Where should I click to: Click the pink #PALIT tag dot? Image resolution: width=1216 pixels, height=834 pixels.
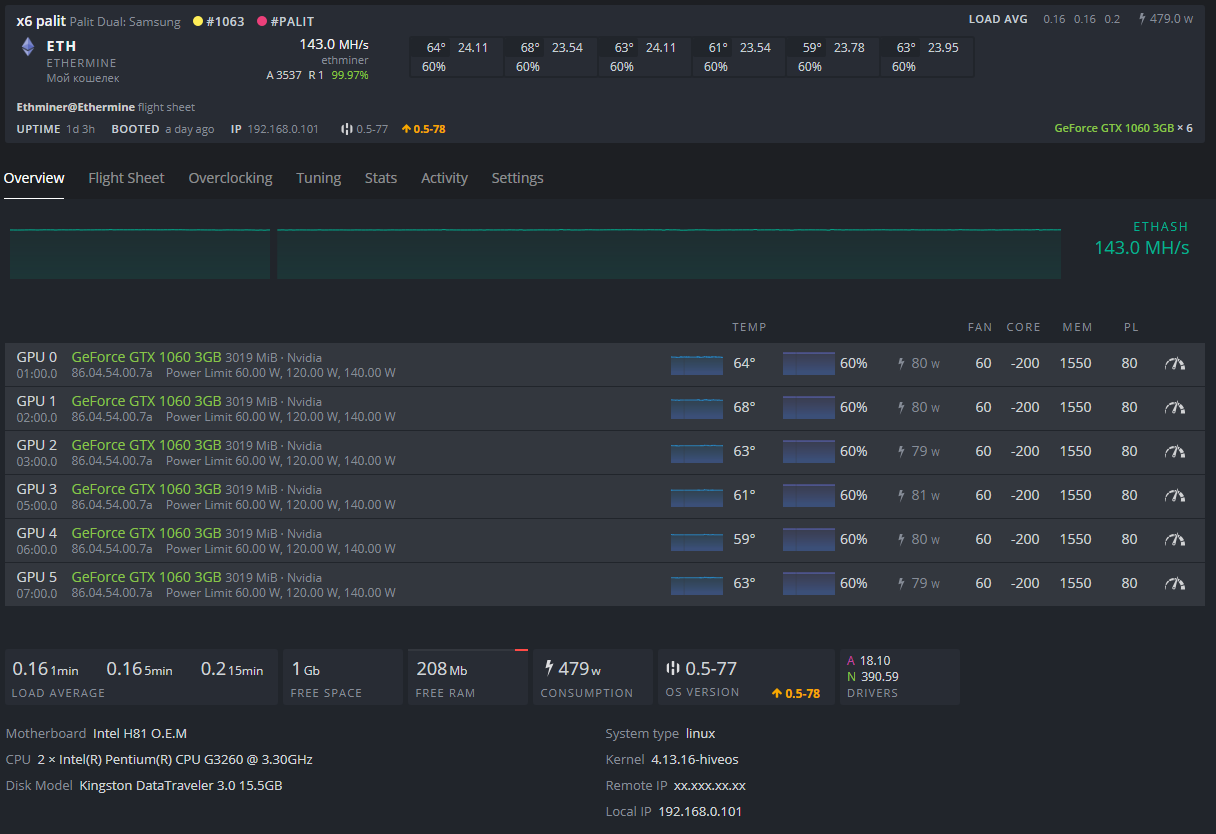coord(262,21)
